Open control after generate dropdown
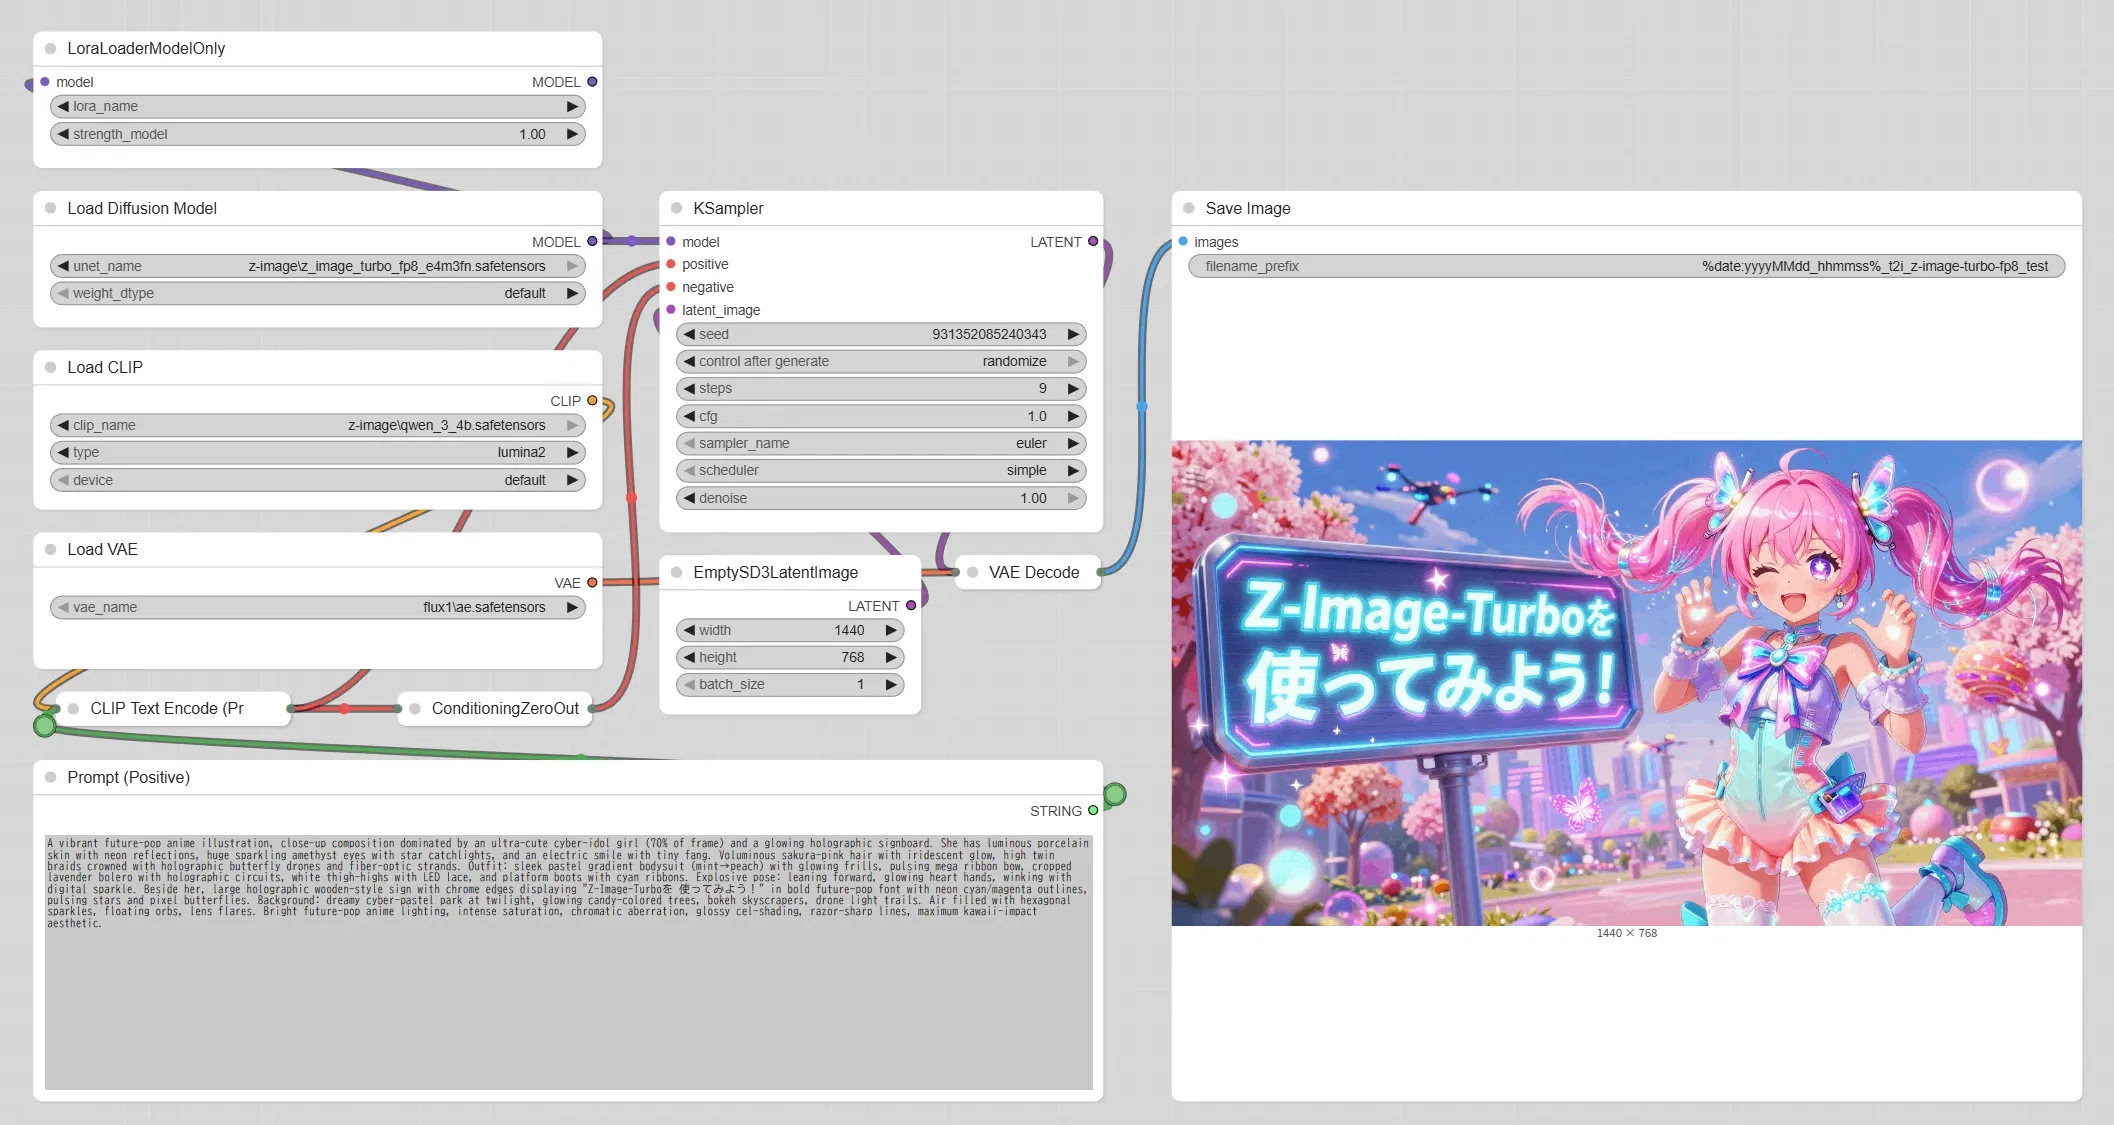 pos(881,361)
